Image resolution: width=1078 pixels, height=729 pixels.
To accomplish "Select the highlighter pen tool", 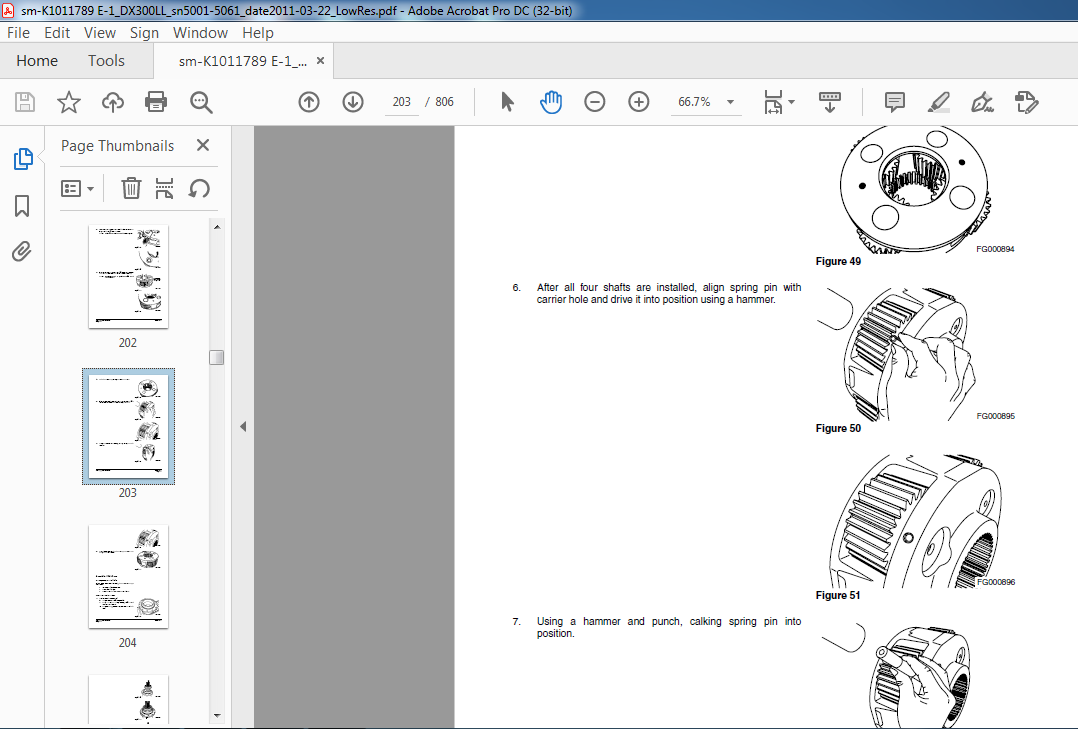I will tap(938, 102).
